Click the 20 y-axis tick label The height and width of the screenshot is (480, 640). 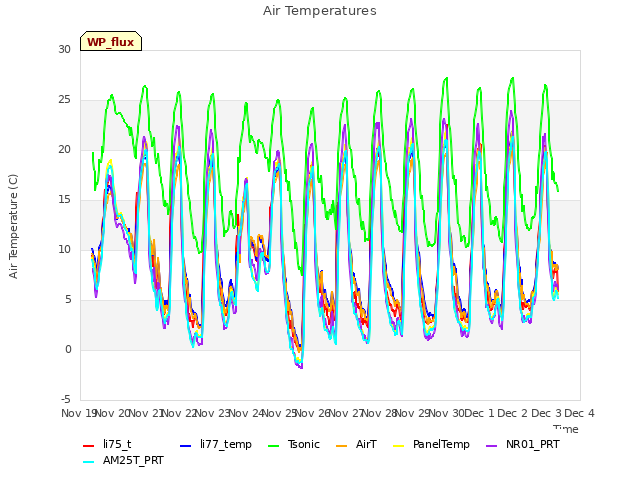coord(64,149)
